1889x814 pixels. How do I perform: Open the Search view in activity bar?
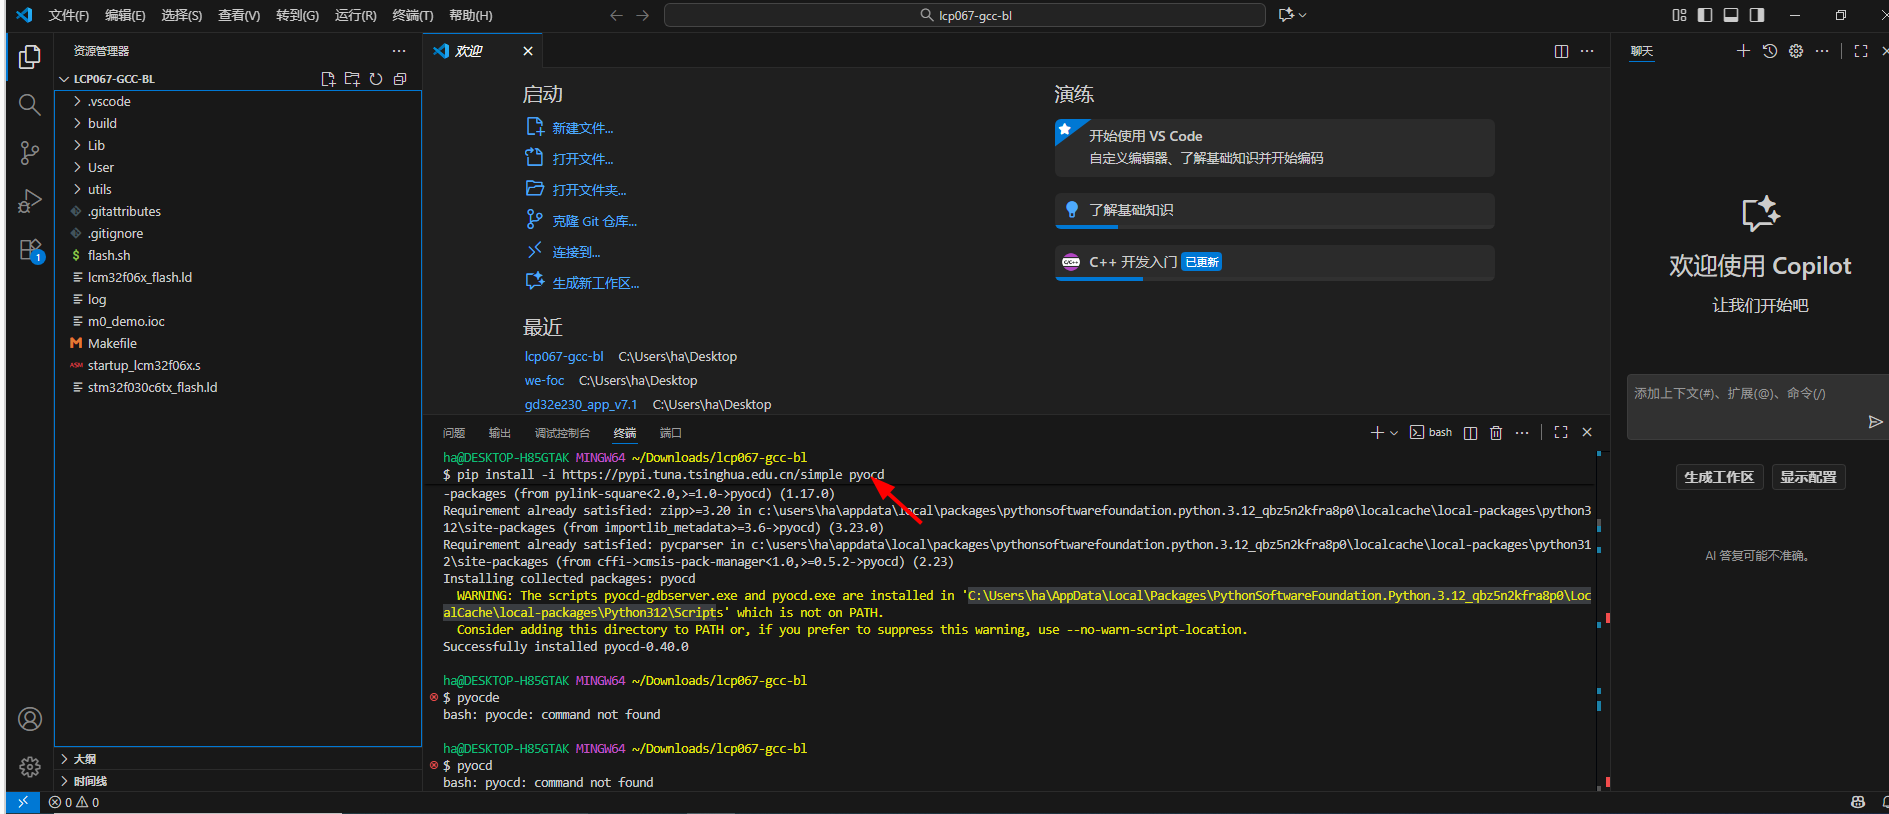(30, 105)
